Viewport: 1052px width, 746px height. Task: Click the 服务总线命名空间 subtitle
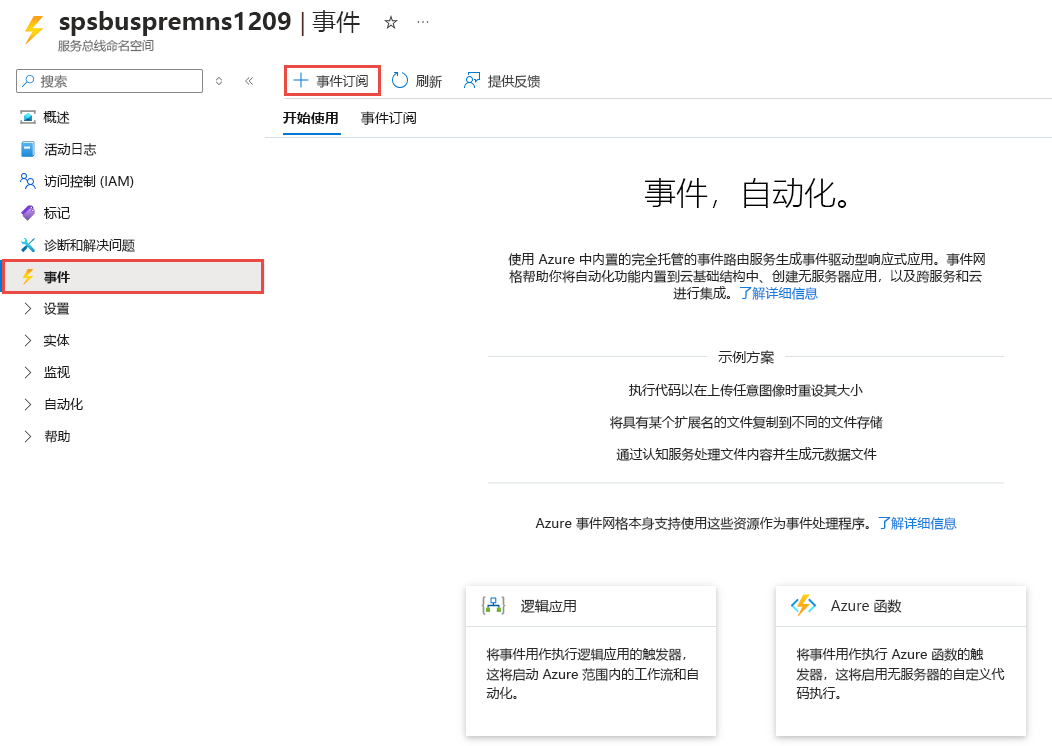pyautogui.click(x=105, y=46)
